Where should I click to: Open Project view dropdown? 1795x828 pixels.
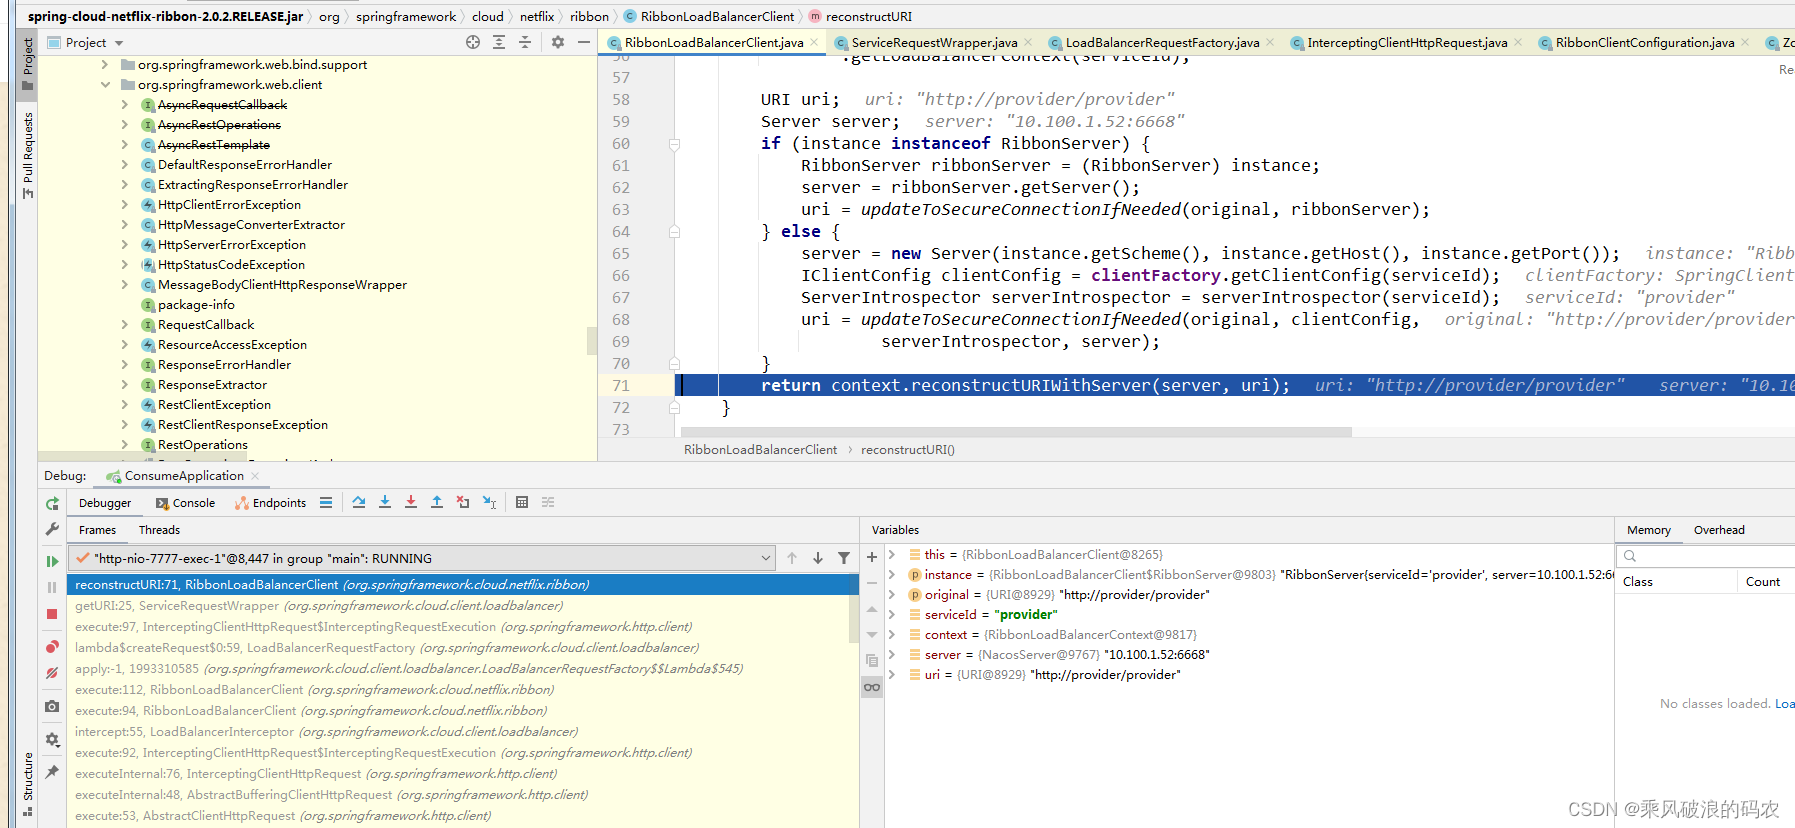tap(119, 43)
